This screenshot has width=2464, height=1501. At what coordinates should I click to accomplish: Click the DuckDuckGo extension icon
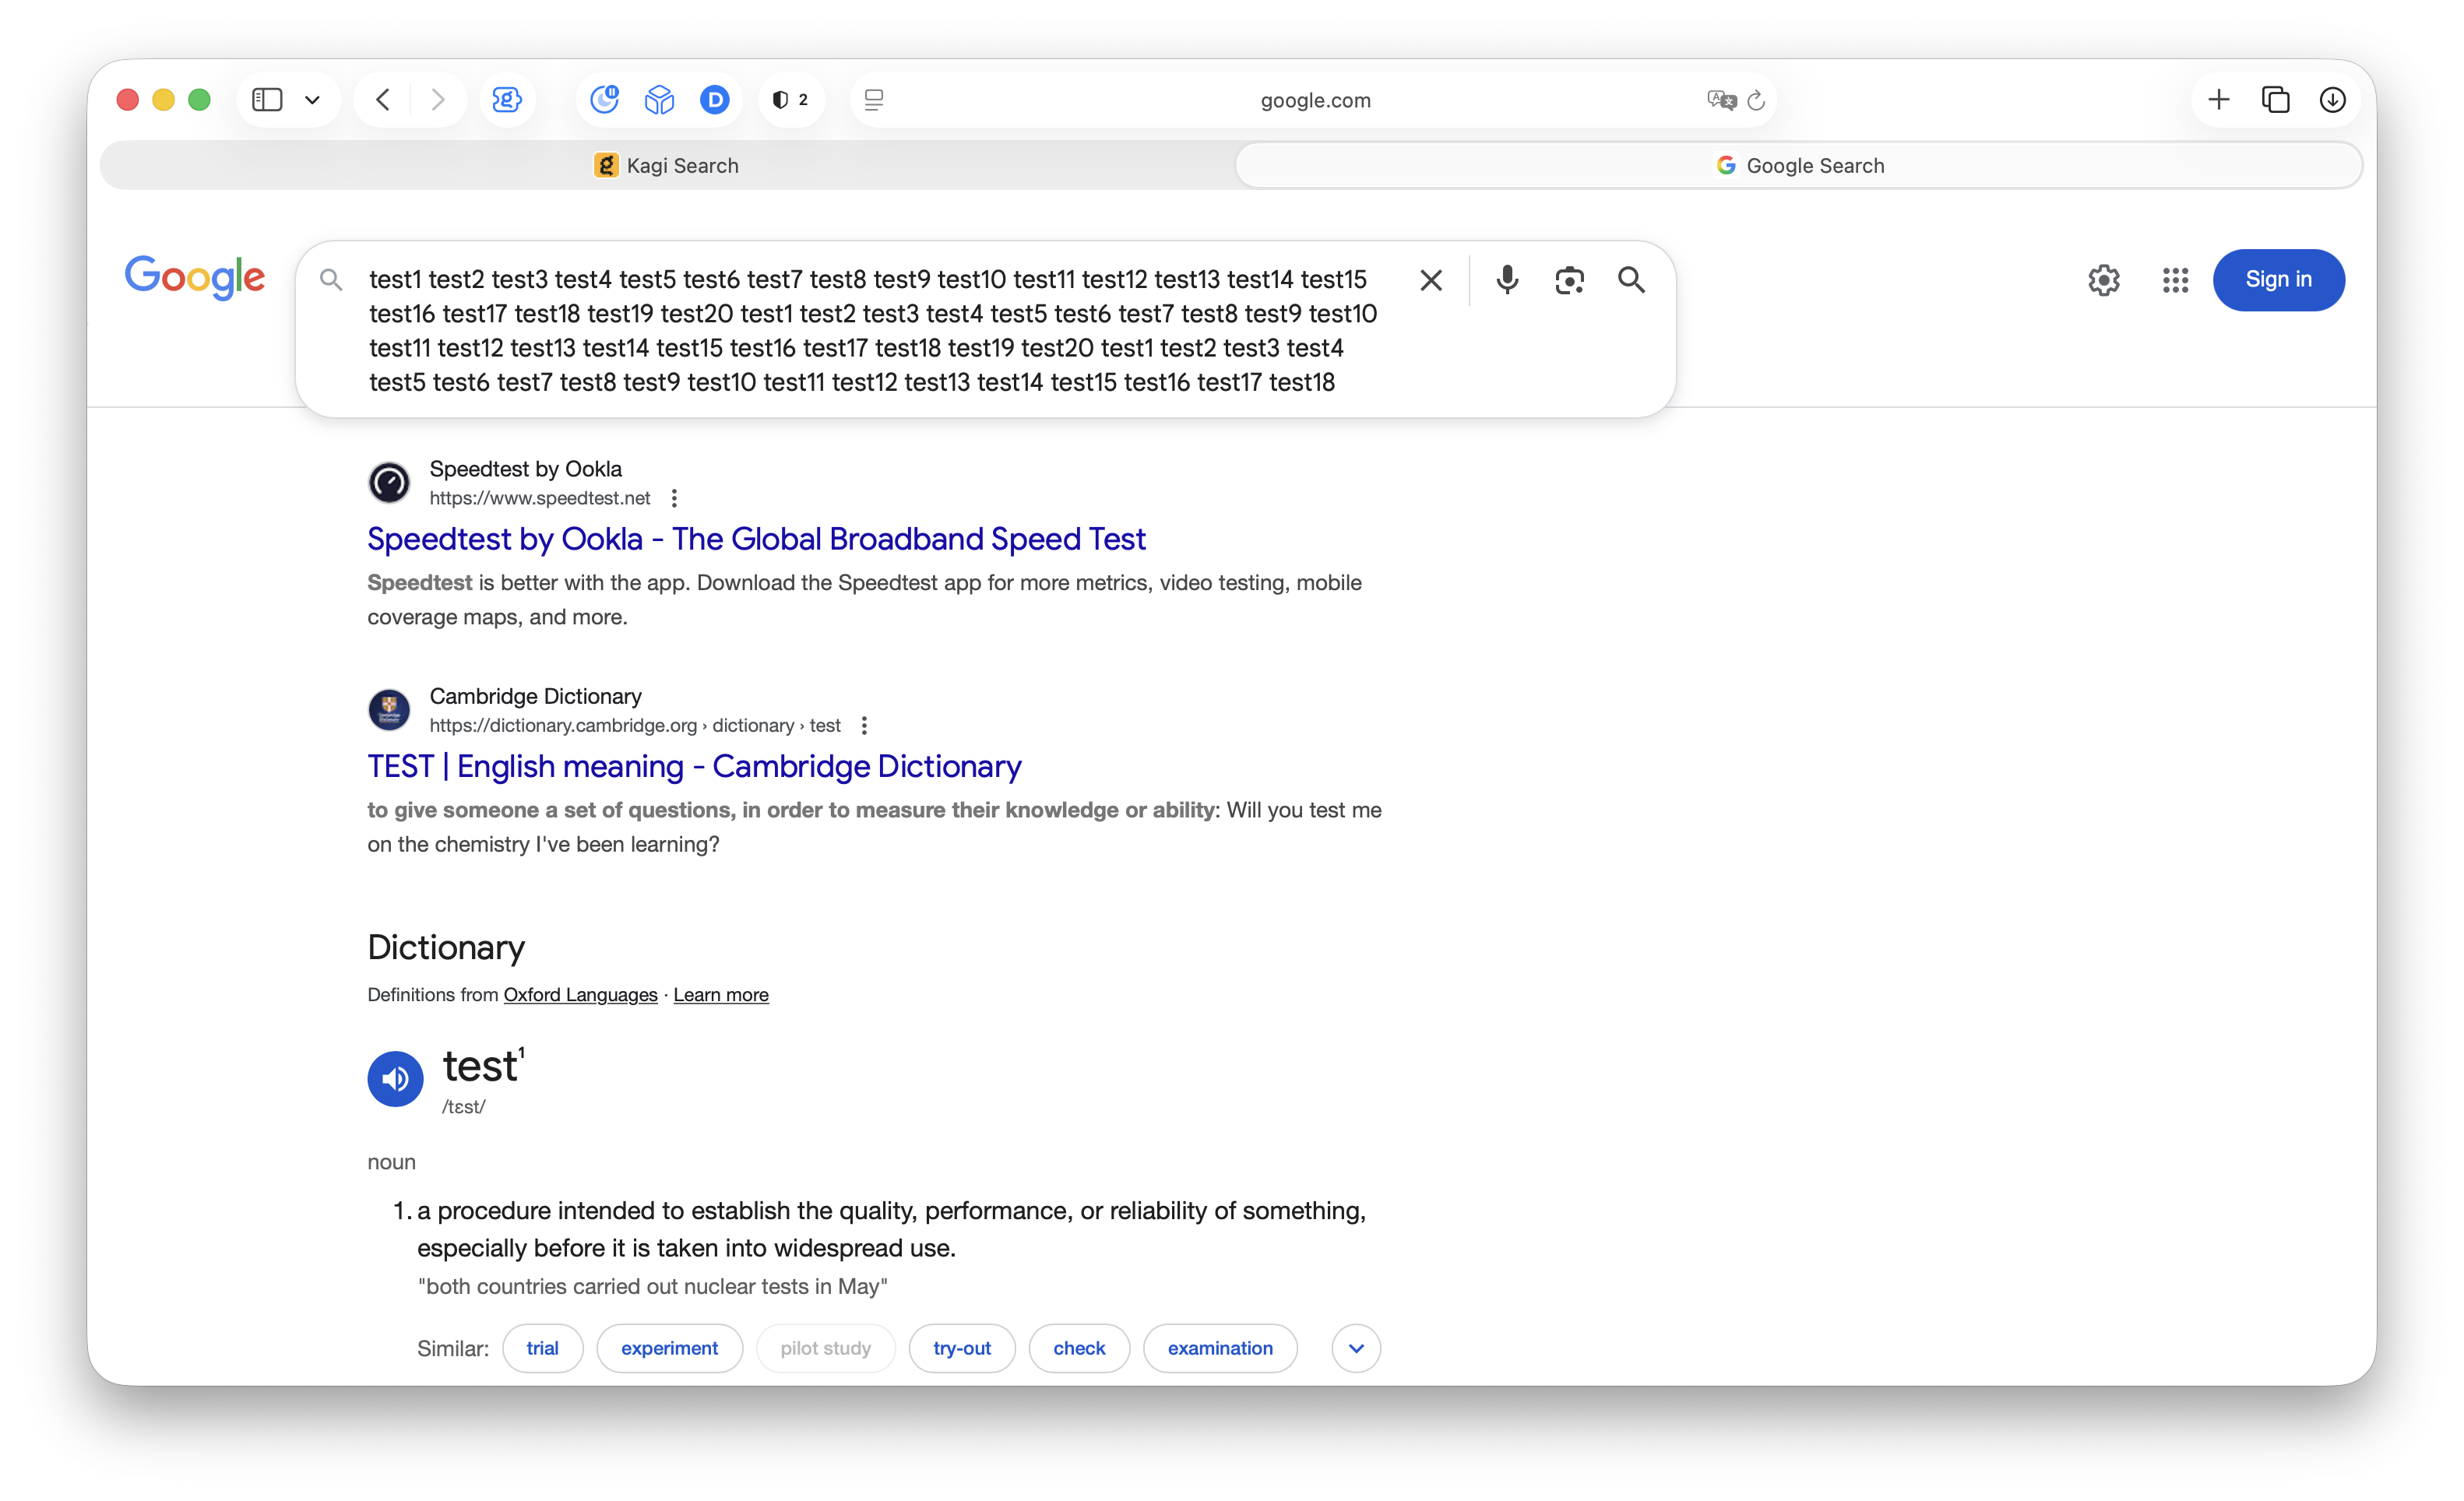(715, 99)
